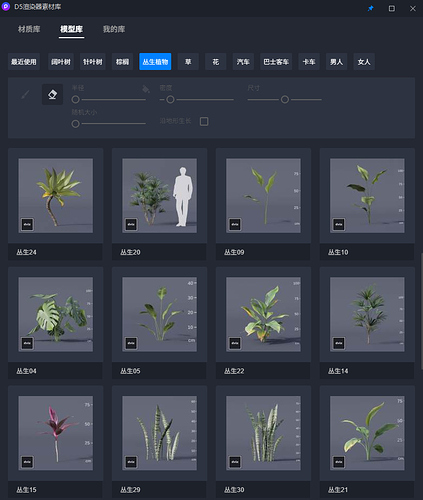Choose the 最近使用 category filter
The image size is (423, 500).
pos(24,62)
